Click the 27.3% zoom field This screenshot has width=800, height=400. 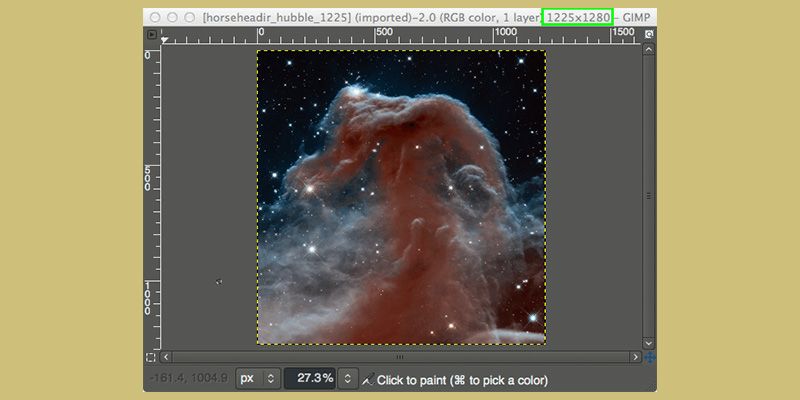click(x=310, y=379)
